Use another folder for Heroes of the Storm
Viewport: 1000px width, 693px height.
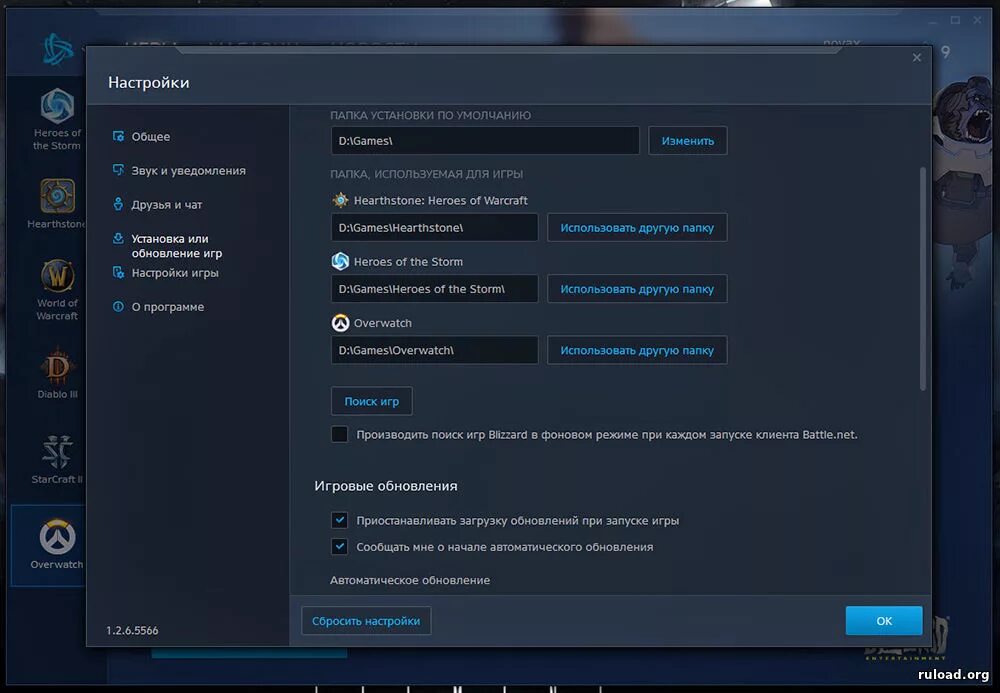[x=636, y=289]
